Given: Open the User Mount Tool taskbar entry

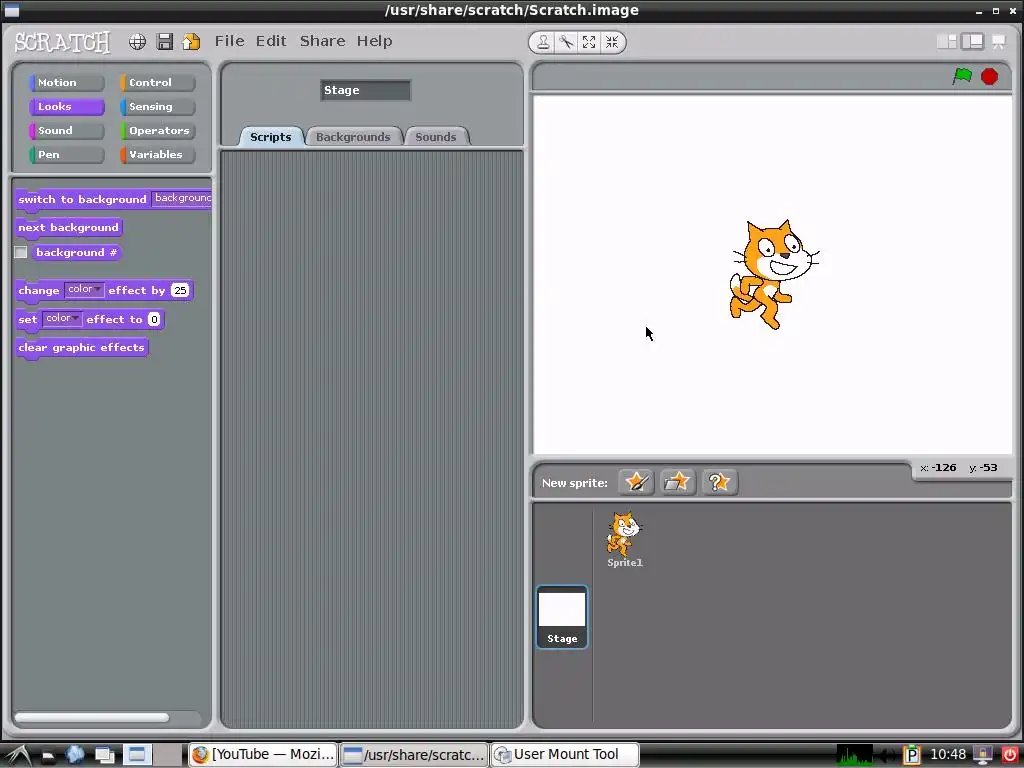Looking at the screenshot, I should tap(564, 754).
